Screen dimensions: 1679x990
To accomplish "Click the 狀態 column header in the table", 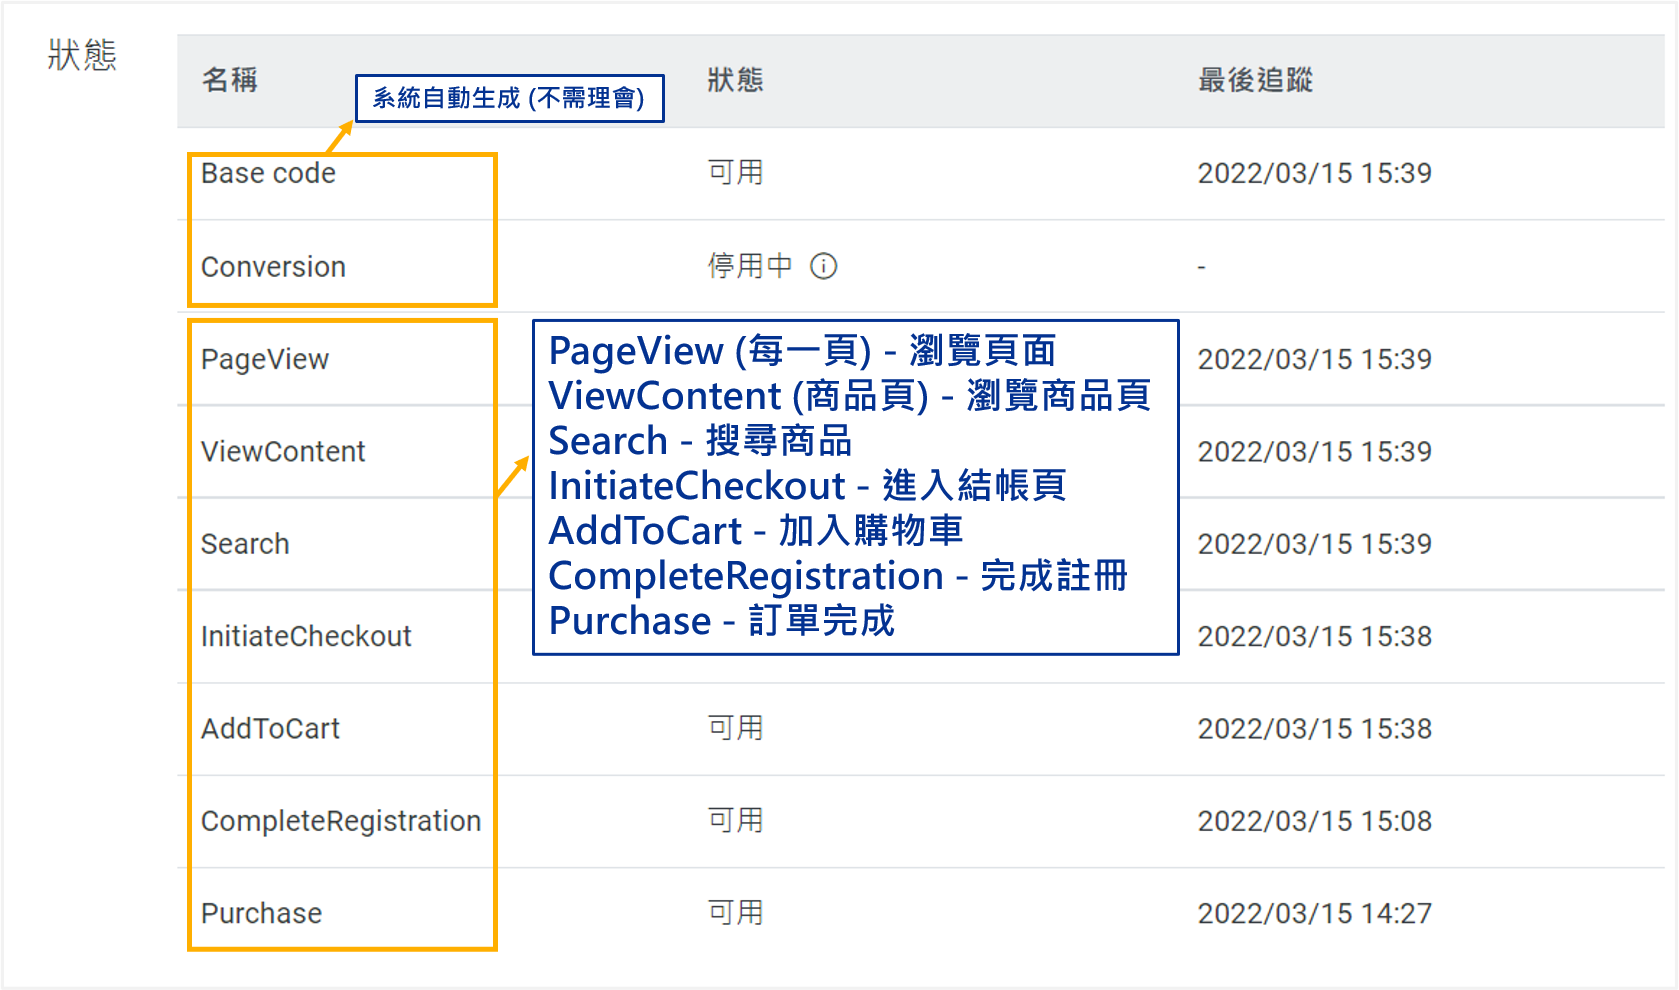I will coord(735,80).
